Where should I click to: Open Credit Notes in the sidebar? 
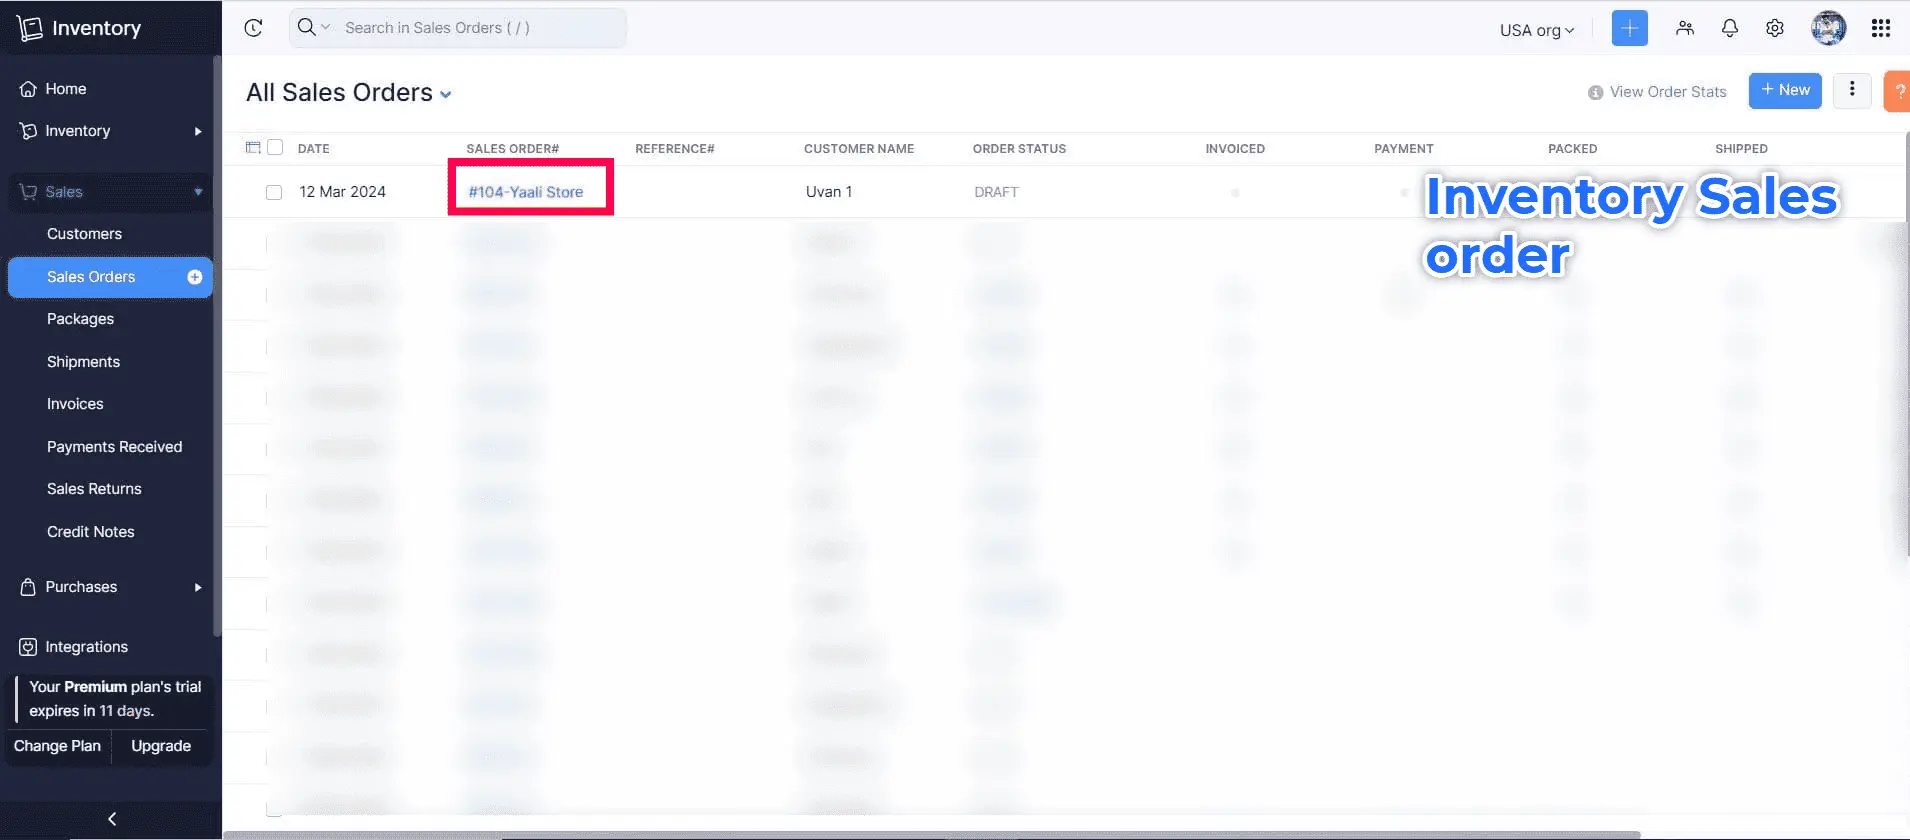point(90,532)
